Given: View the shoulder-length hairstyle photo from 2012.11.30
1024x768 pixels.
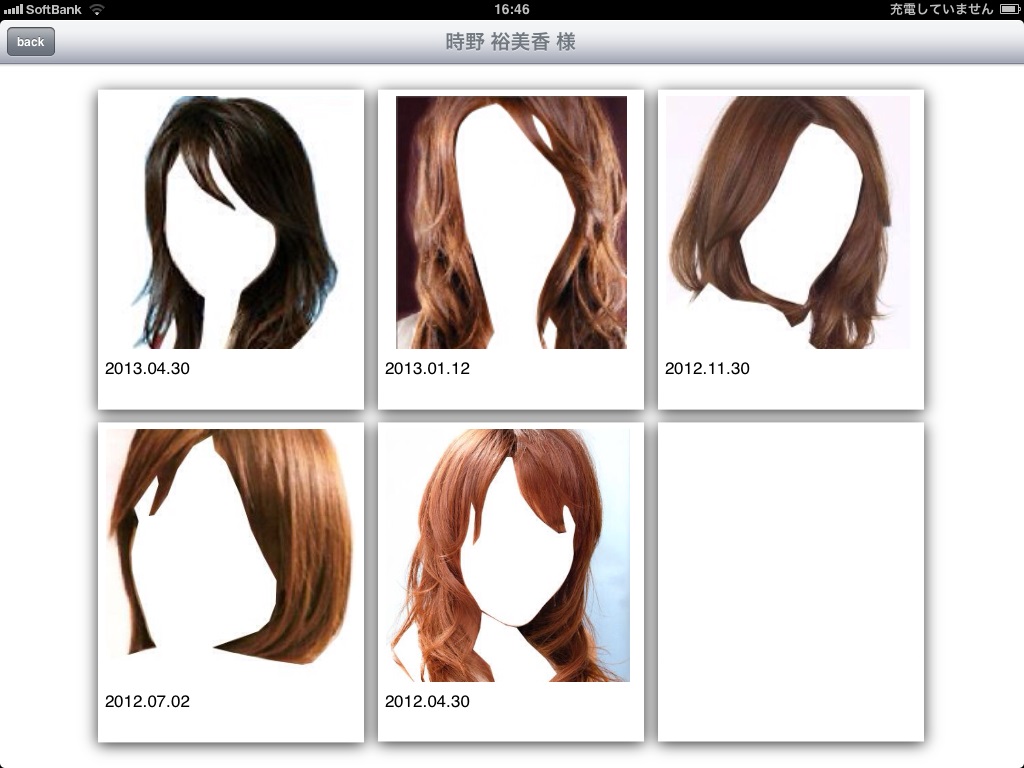Looking at the screenshot, I should [x=788, y=222].
